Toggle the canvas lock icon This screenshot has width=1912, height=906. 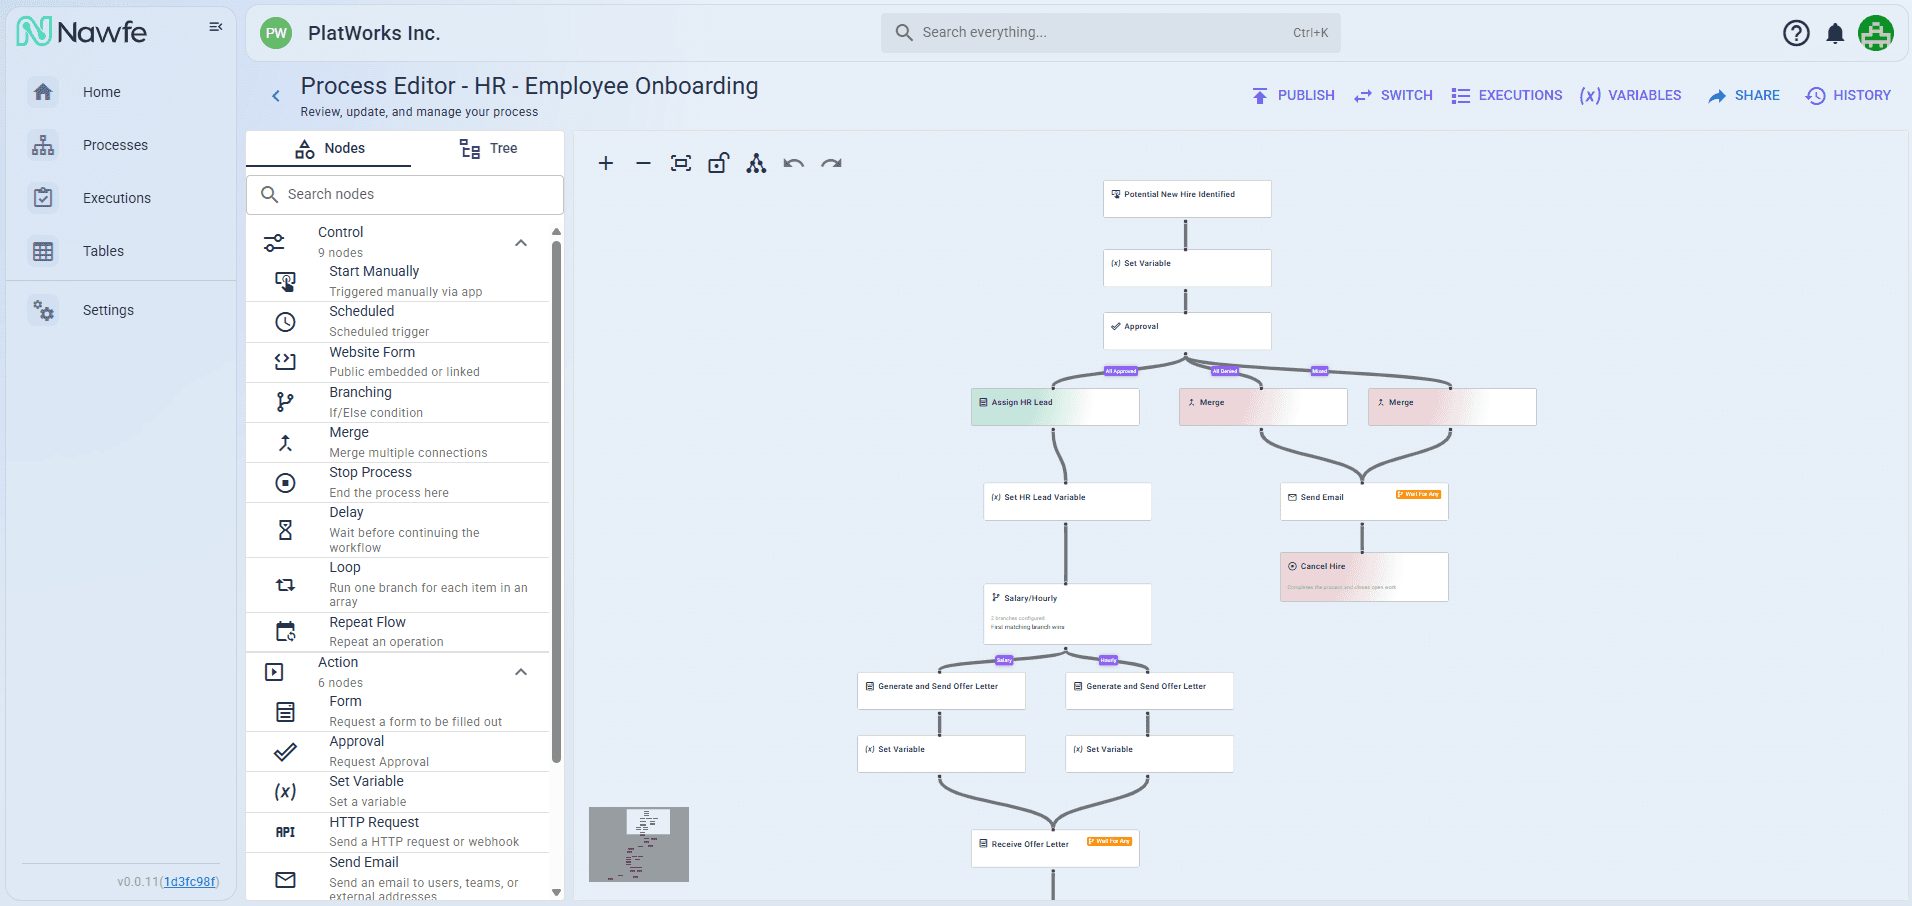click(x=719, y=163)
